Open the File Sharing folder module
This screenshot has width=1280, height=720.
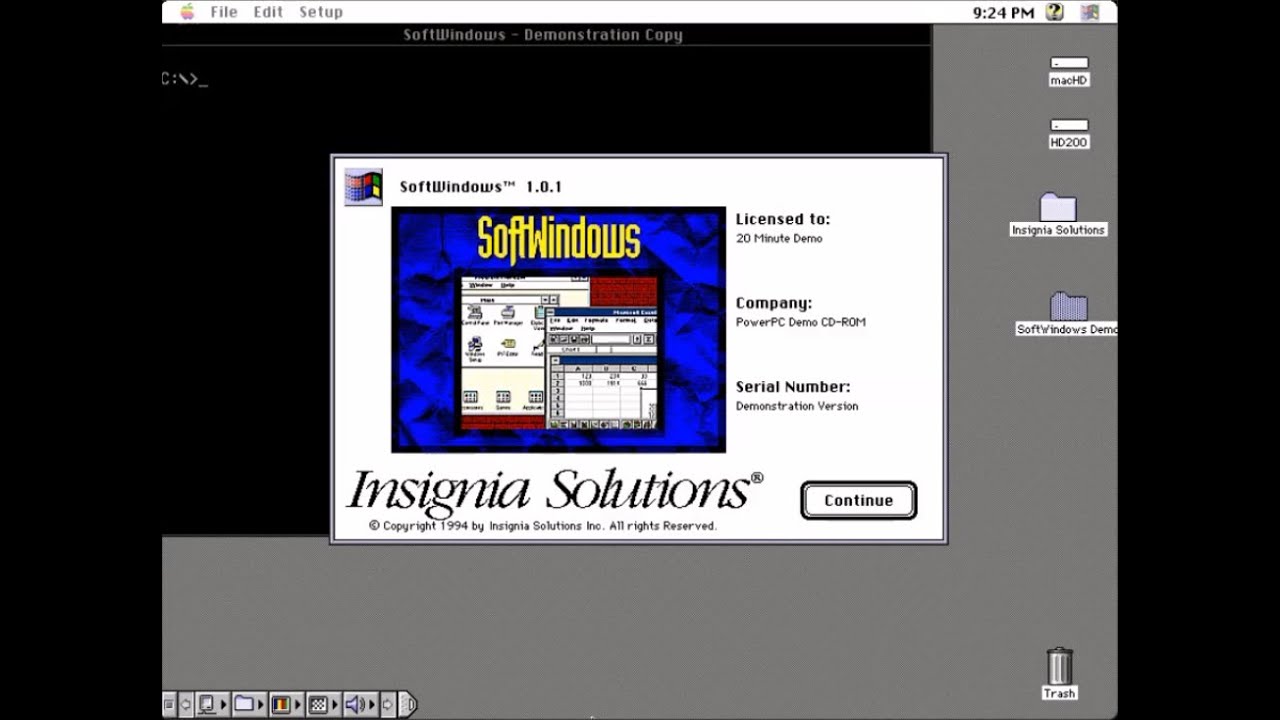click(x=249, y=704)
